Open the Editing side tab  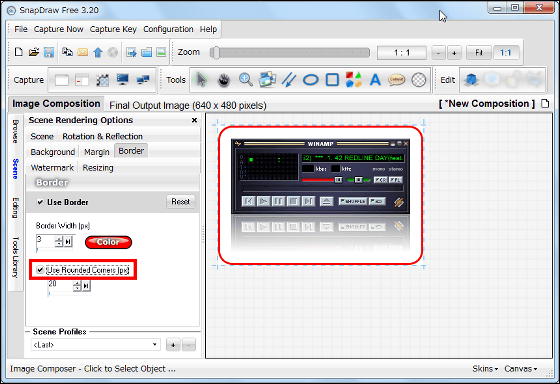point(15,208)
